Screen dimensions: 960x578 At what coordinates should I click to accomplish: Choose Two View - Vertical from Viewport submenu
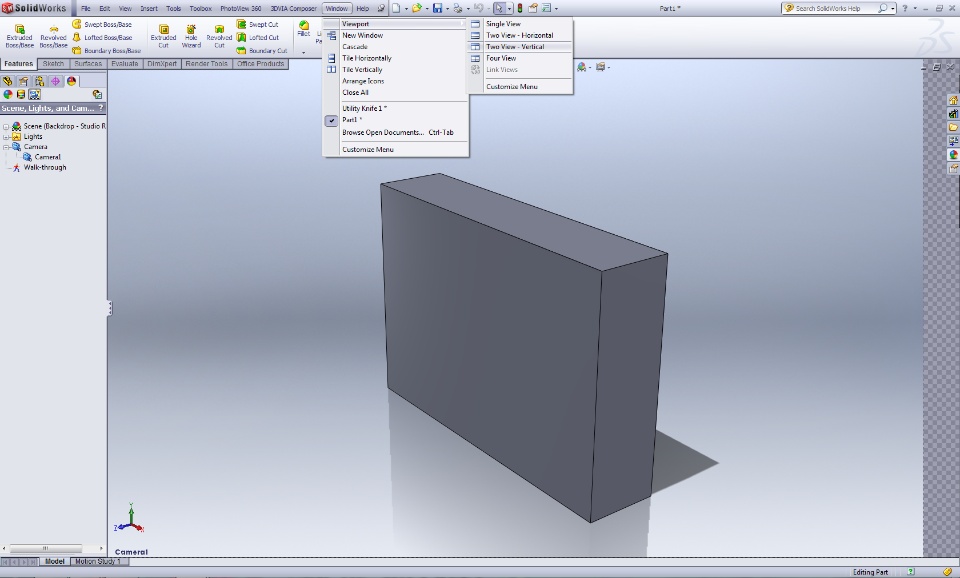tap(520, 47)
